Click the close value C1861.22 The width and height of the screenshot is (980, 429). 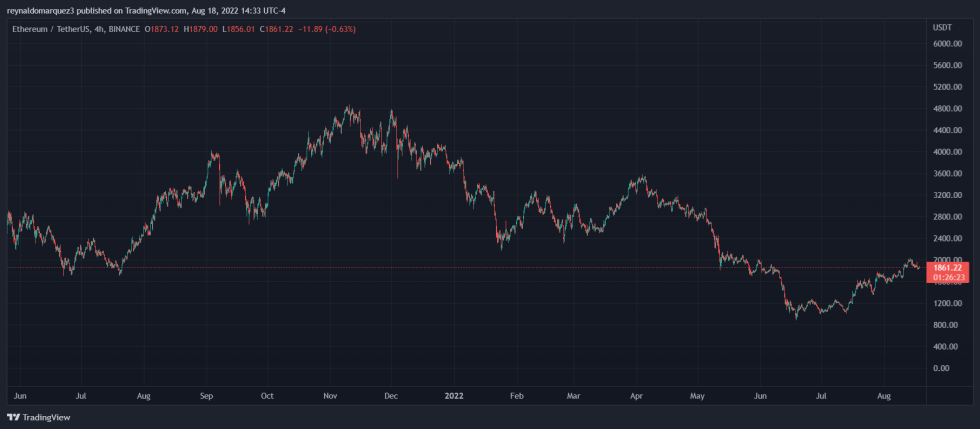tap(277, 29)
